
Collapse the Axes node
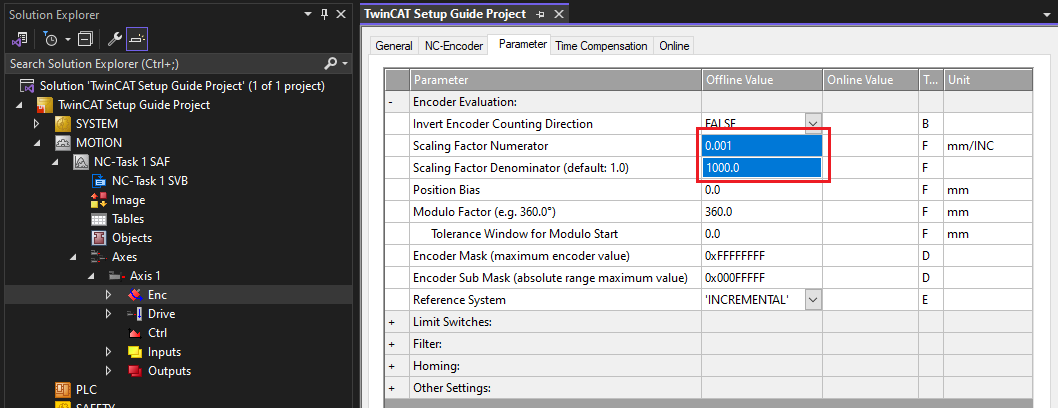pos(74,257)
